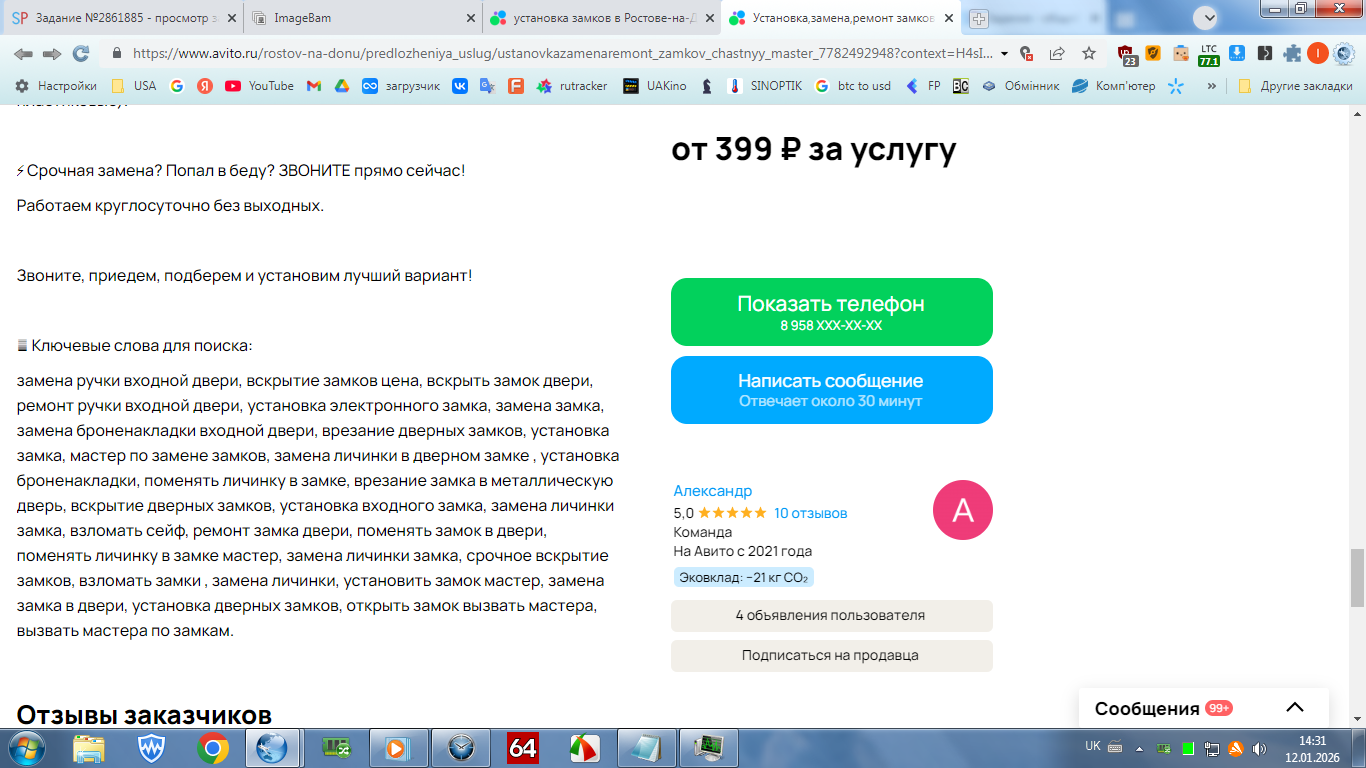
Task: Open the share page icon in address bar
Action: pos(1057,53)
